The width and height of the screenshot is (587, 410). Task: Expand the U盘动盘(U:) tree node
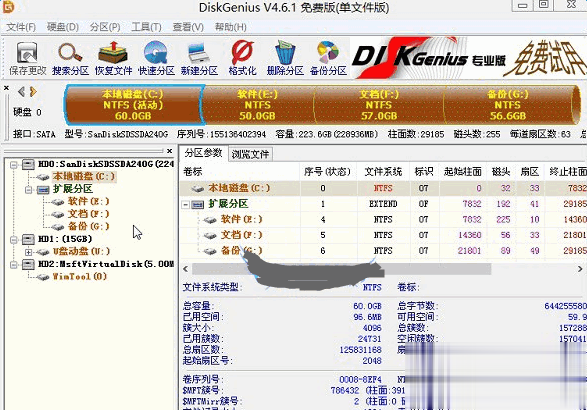28,252
